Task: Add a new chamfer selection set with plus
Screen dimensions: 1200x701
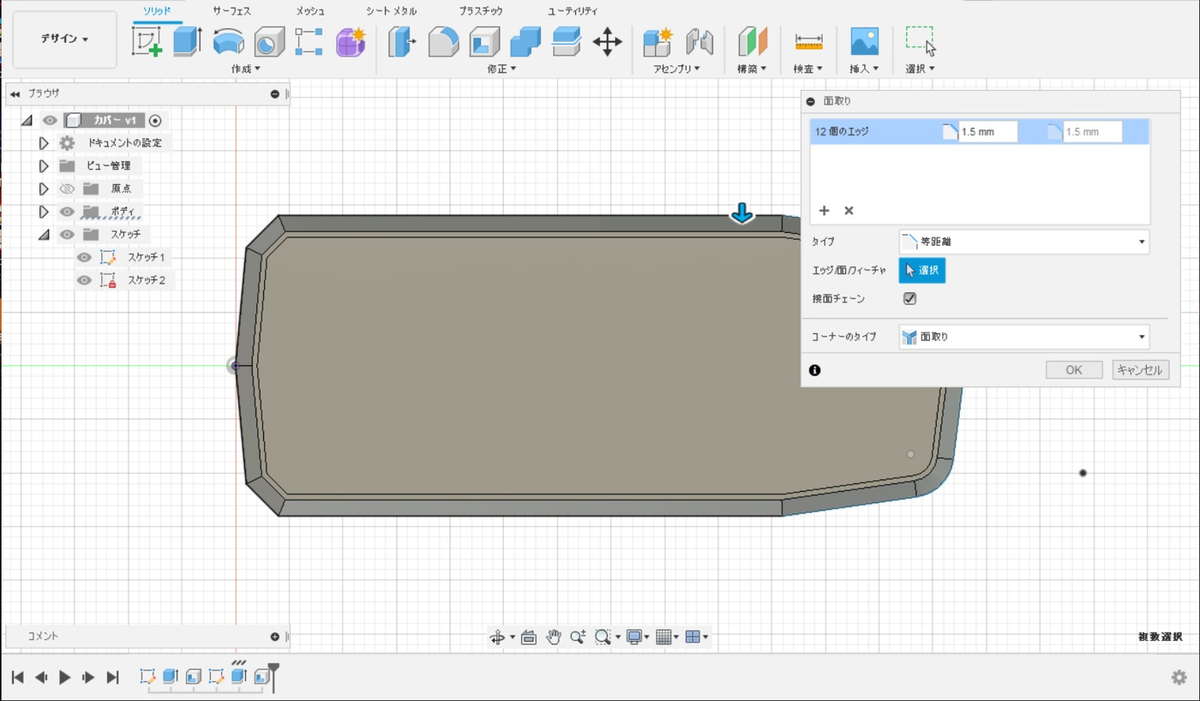Action: click(824, 211)
